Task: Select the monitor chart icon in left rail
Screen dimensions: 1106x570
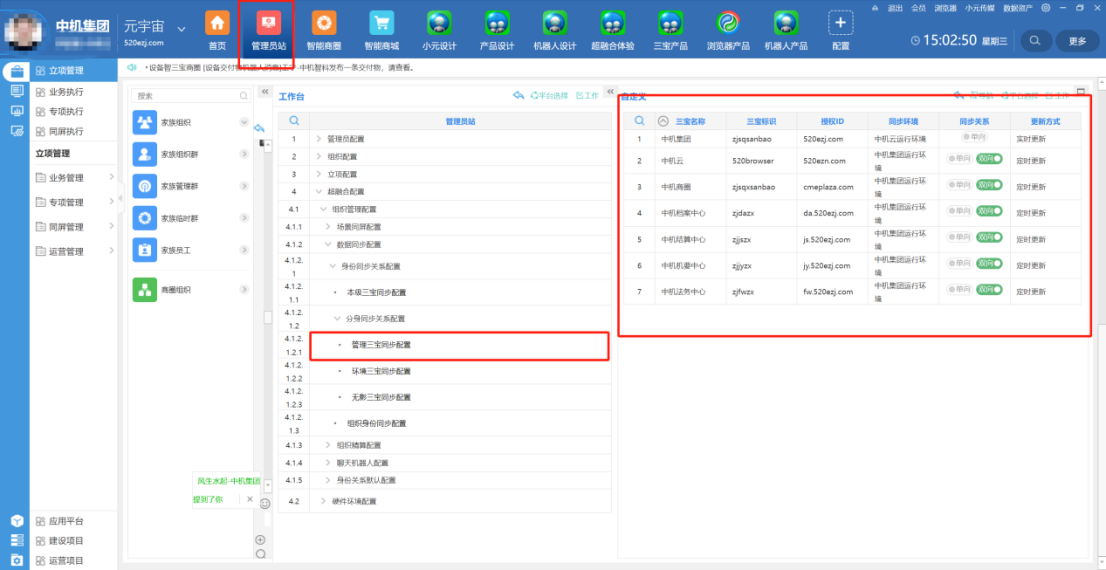Action: (x=18, y=111)
